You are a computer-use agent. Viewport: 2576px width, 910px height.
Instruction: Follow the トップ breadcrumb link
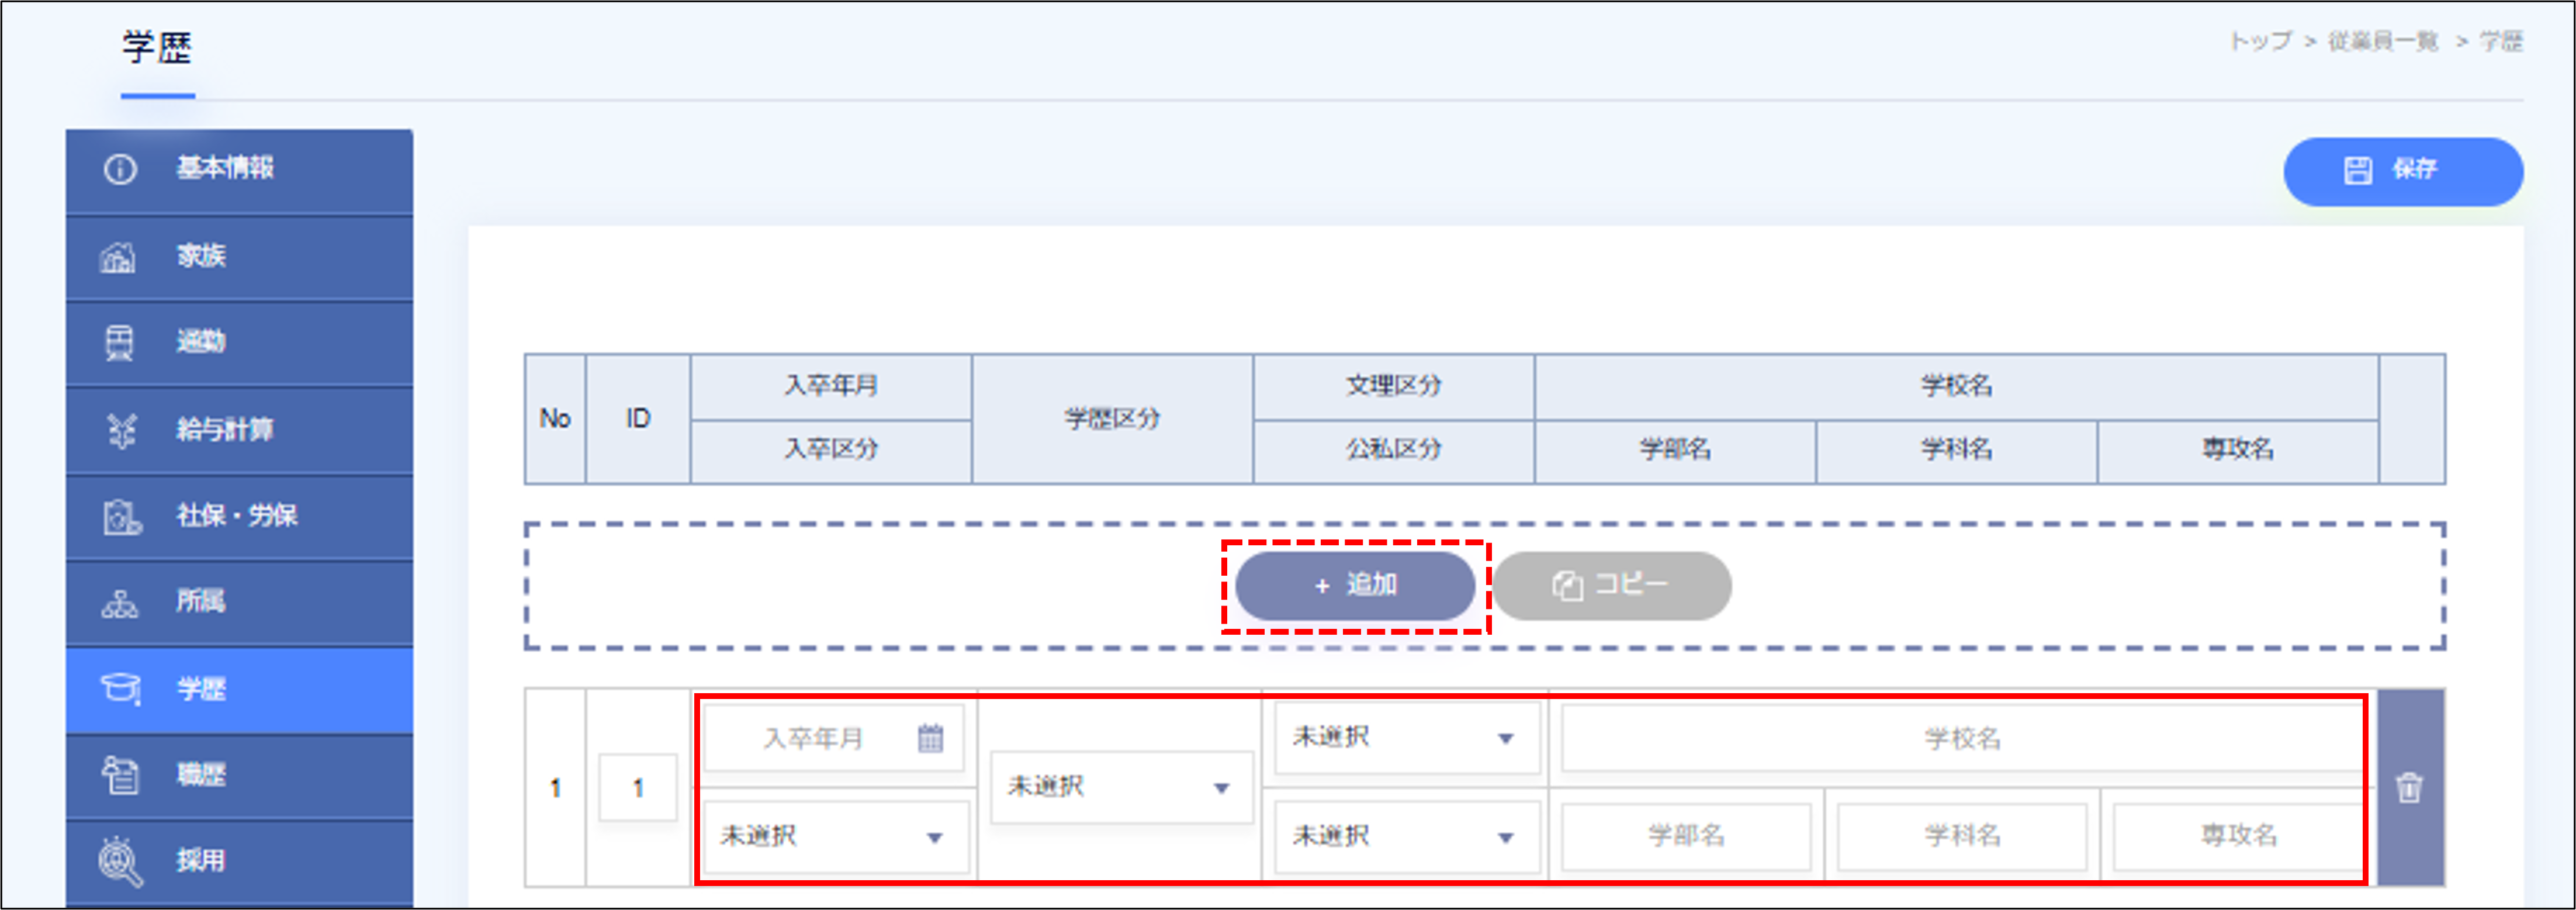point(2260,41)
